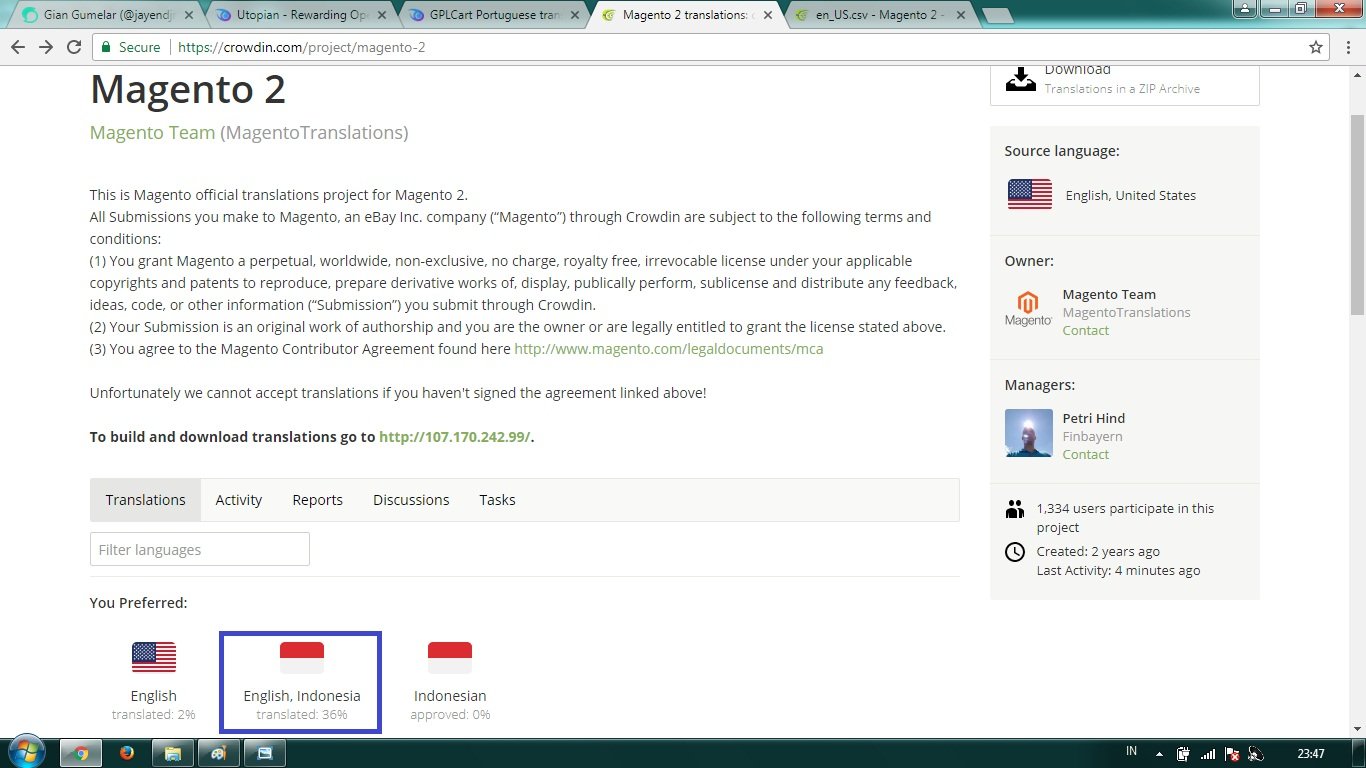Switch to the Tasks tab
The height and width of the screenshot is (768, 1366).
pyautogui.click(x=497, y=500)
